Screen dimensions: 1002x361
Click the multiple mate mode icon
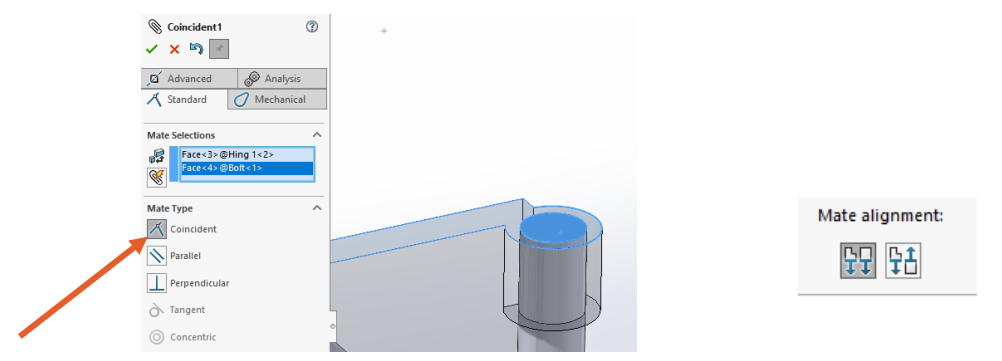[157, 178]
